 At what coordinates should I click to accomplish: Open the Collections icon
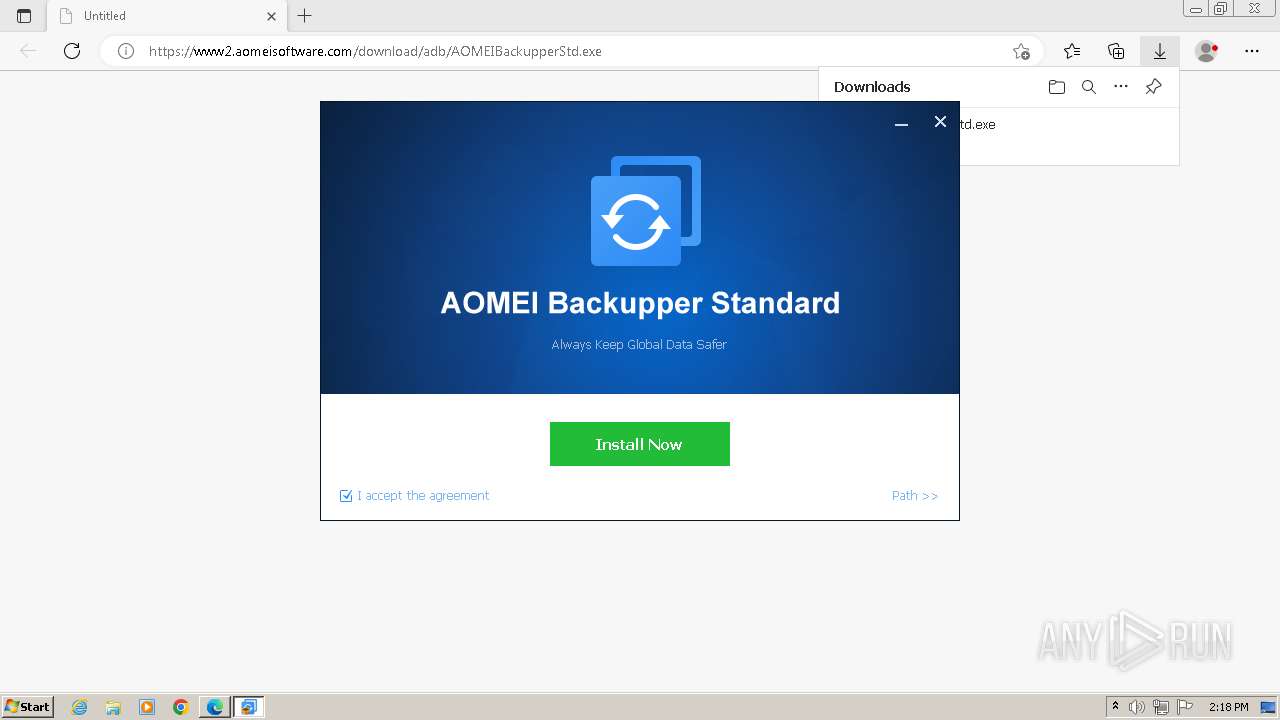pos(1116,51)
